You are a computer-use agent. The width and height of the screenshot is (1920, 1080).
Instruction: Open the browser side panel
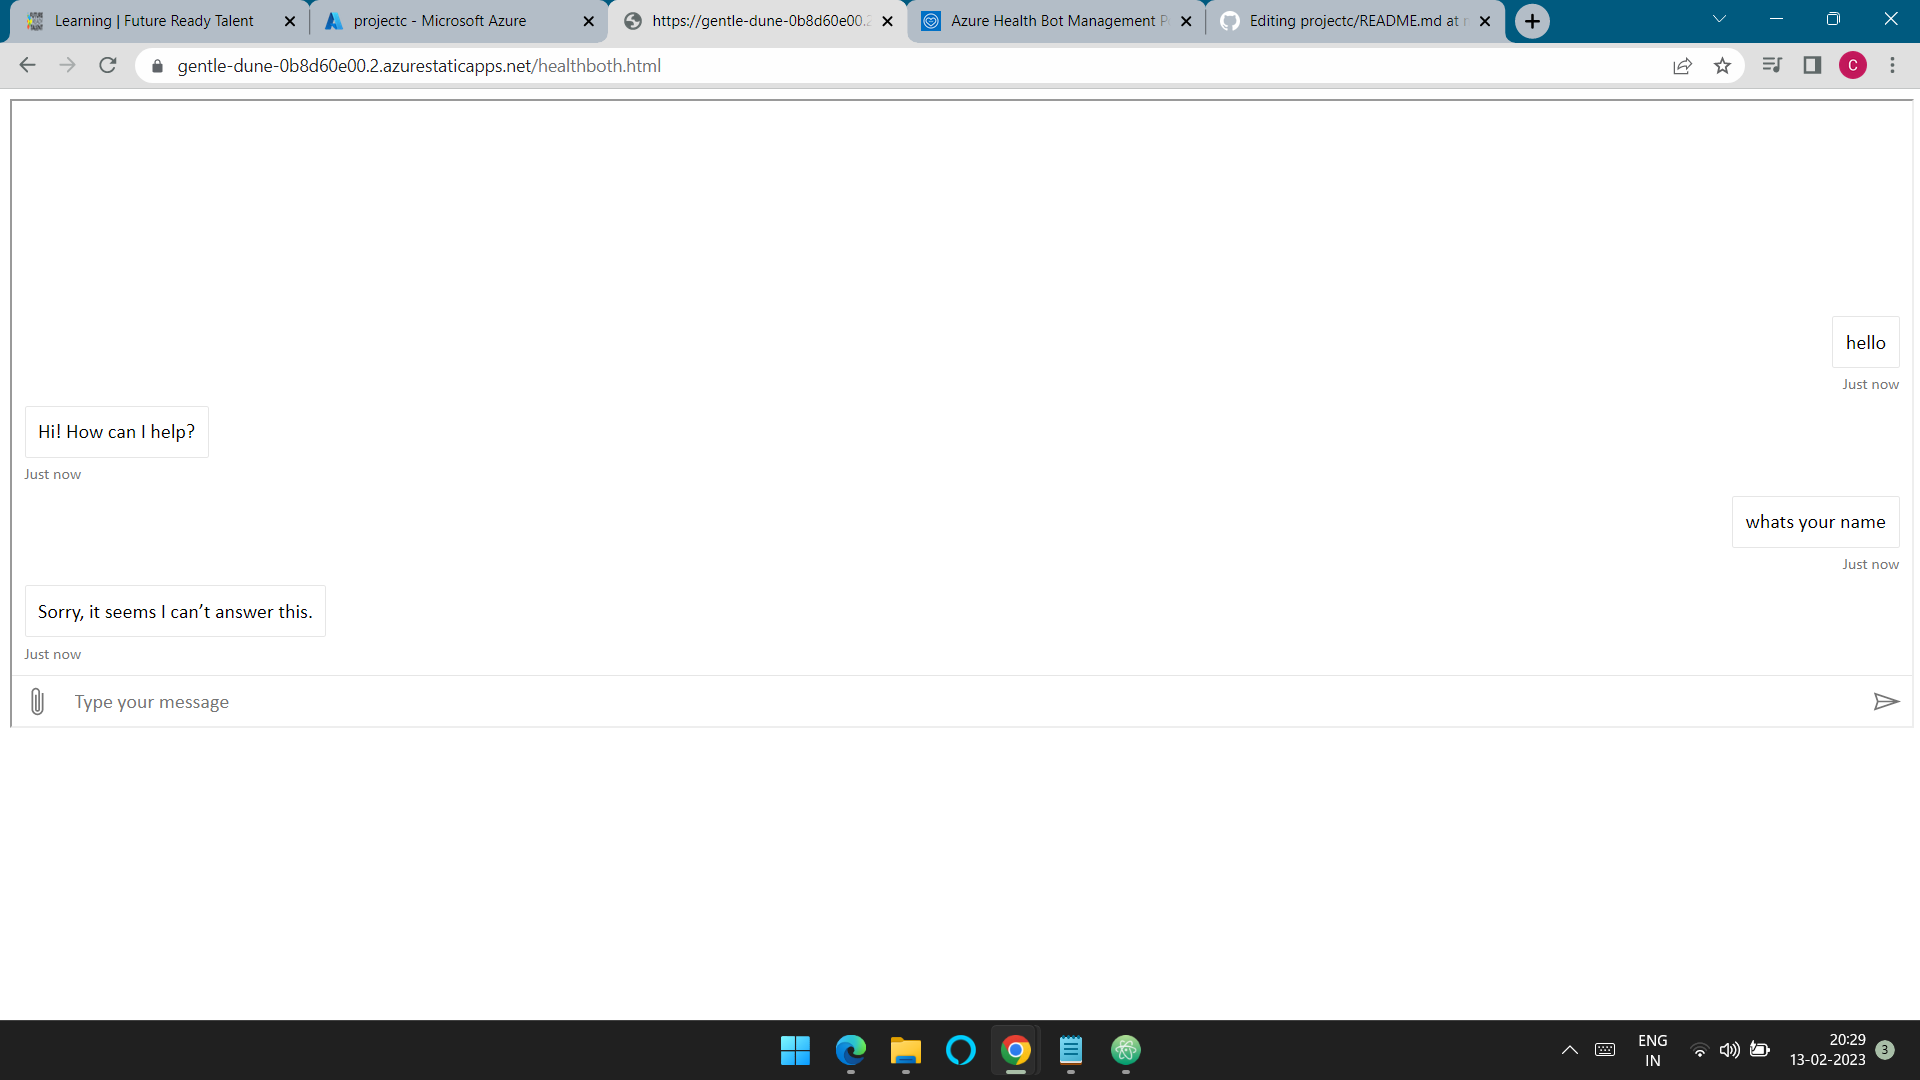click(x=1812, y=66)
